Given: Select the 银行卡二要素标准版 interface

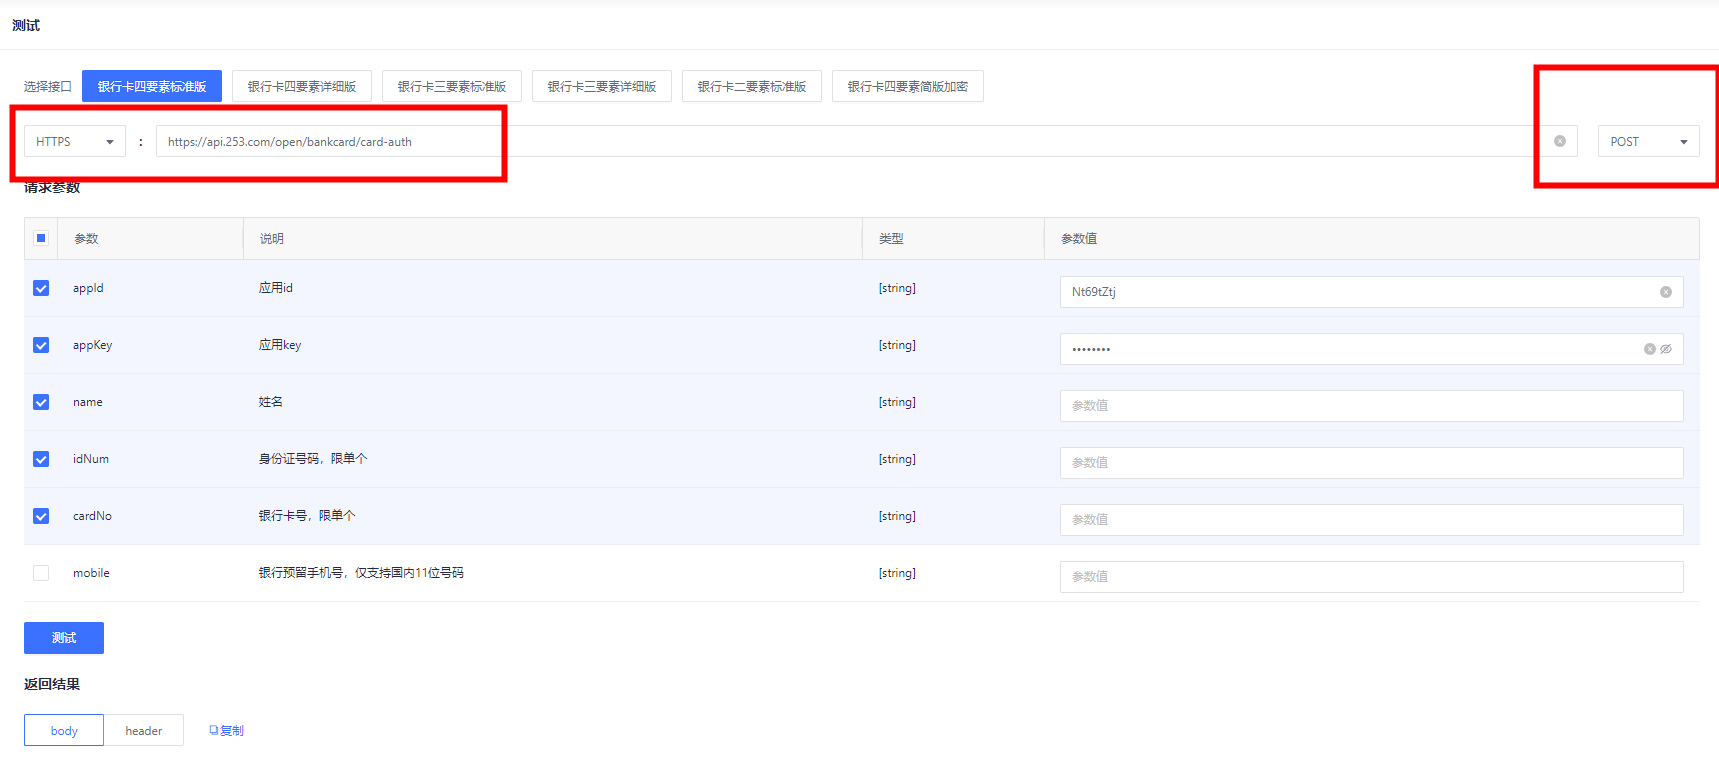Looking at the screenshot, I should click(752, 87).
